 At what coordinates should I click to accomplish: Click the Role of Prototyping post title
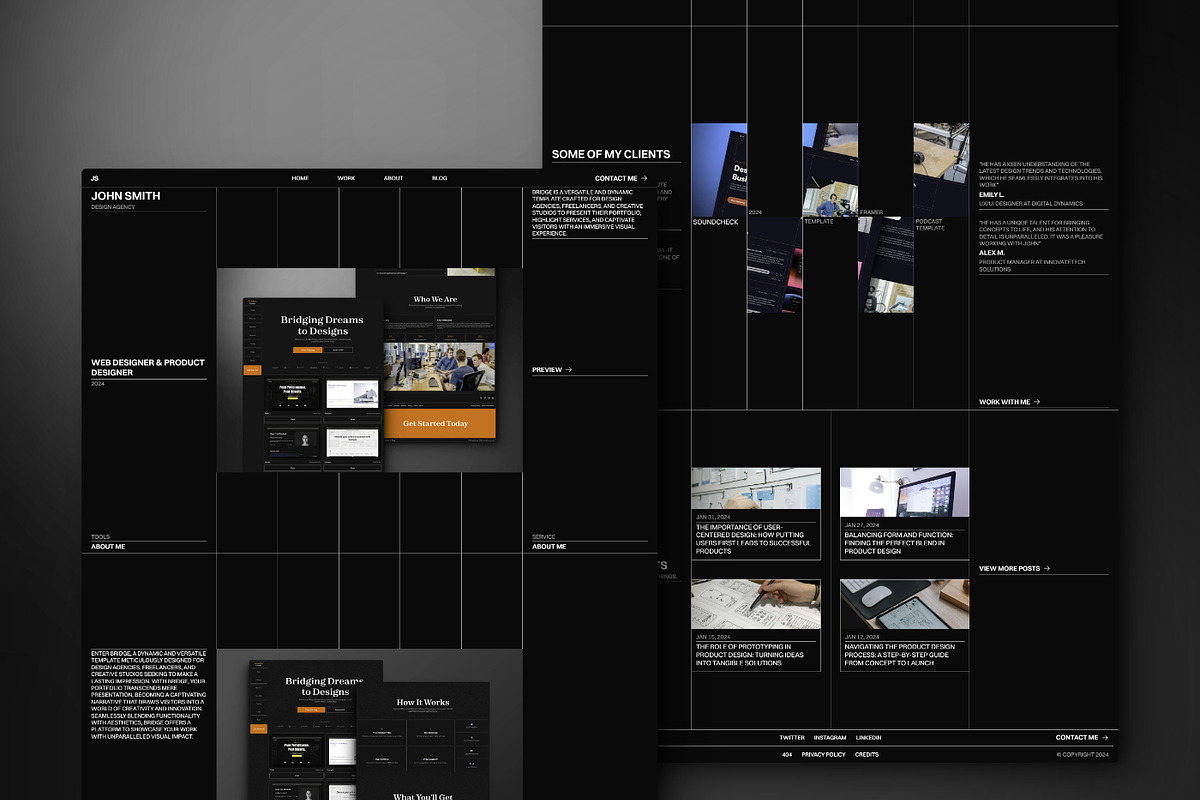point(752,655)
